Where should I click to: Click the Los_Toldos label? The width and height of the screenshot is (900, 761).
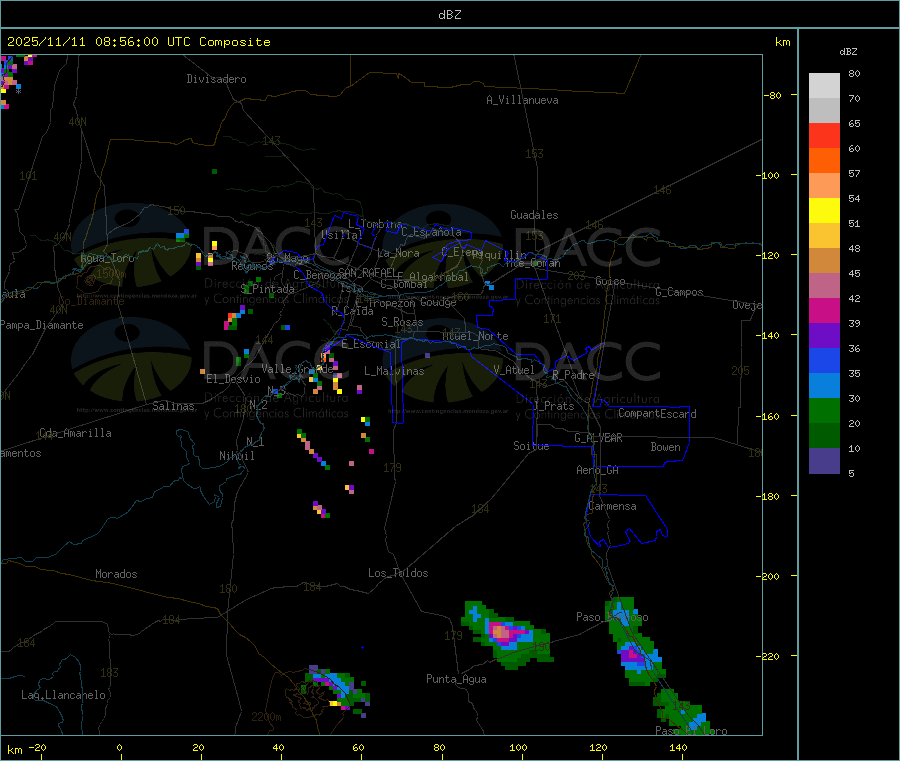(398, 573)
